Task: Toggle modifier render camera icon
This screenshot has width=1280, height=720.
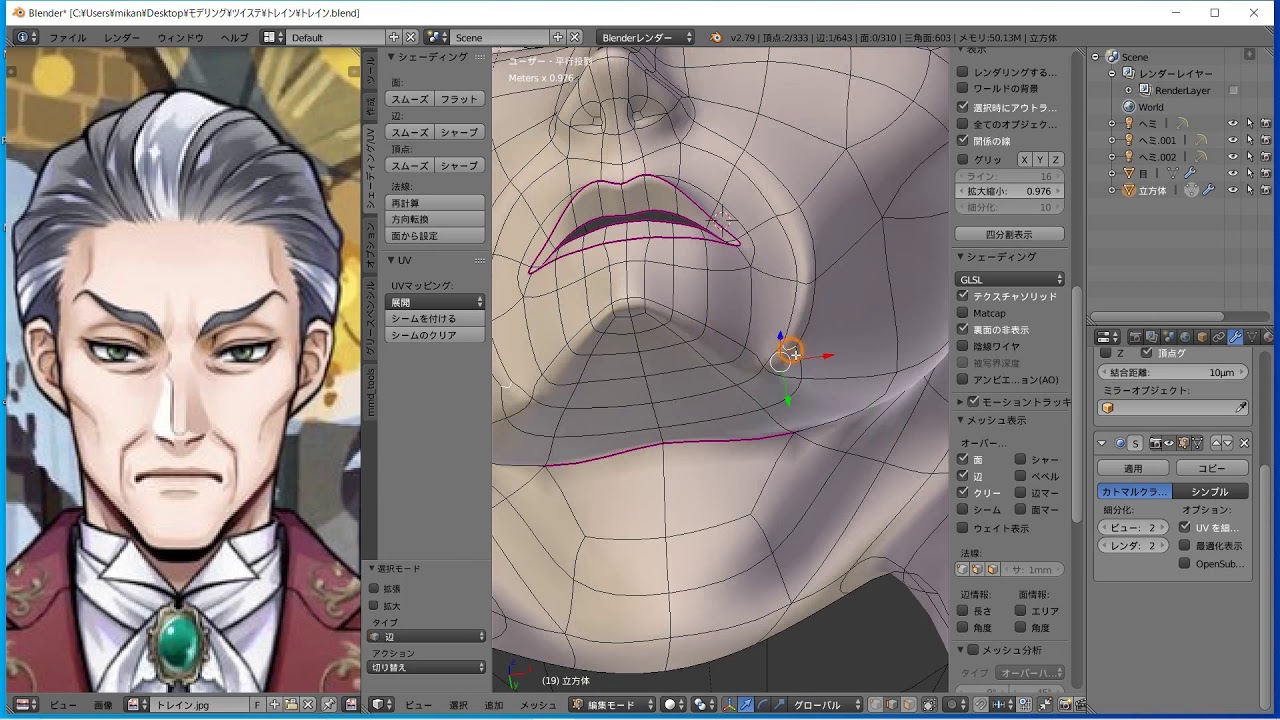Action: click(1155, 443)
